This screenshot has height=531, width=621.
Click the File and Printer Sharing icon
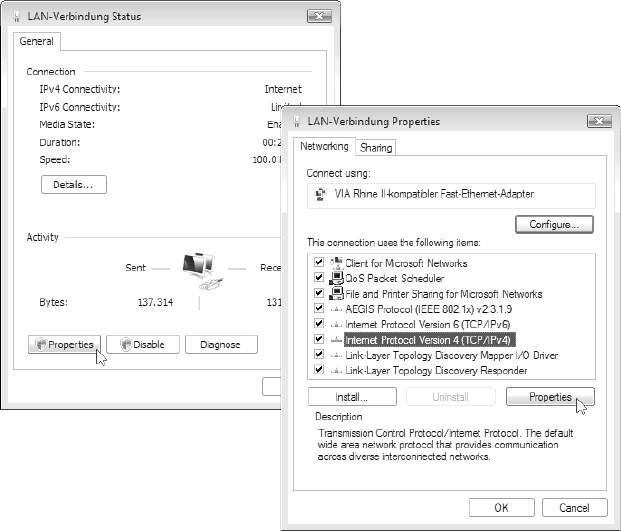pos(336,293)
